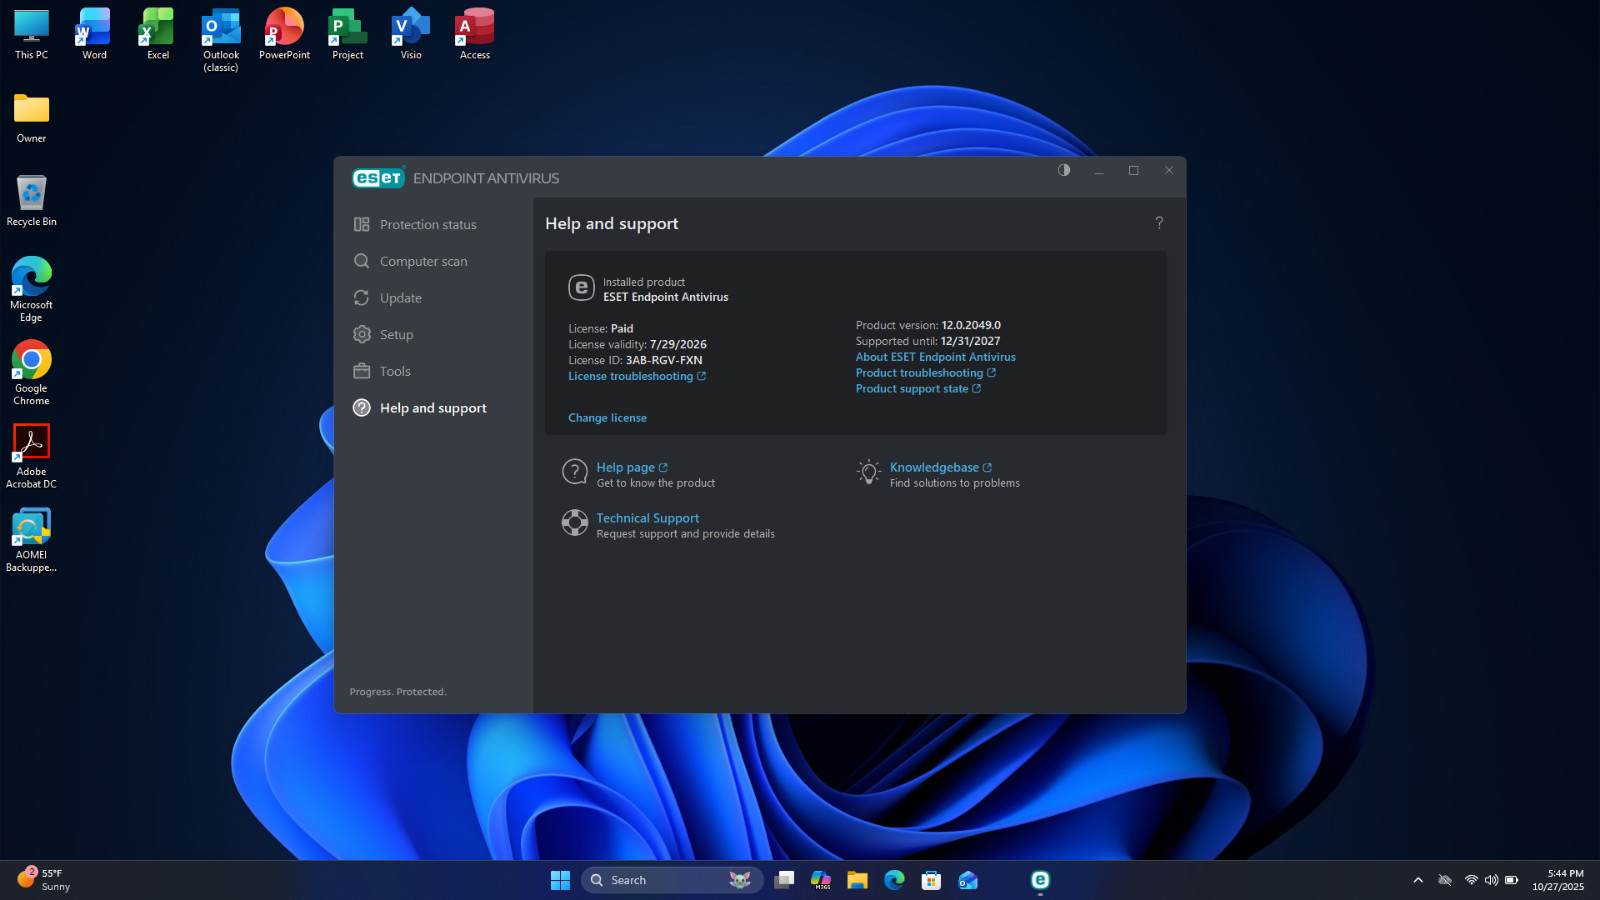1600x900 pixels.
Task: Select the Visio desktop shortcut
Action: (x=411, y=34)
